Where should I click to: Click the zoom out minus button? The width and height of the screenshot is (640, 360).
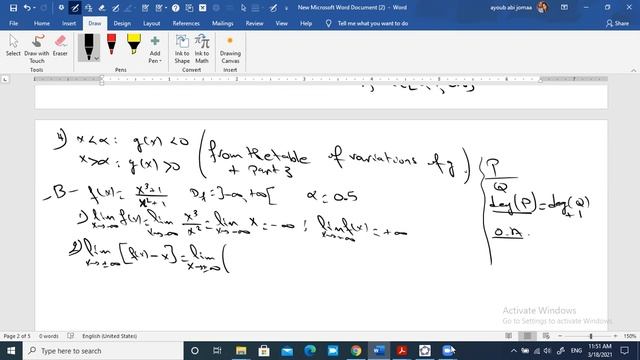560,336
